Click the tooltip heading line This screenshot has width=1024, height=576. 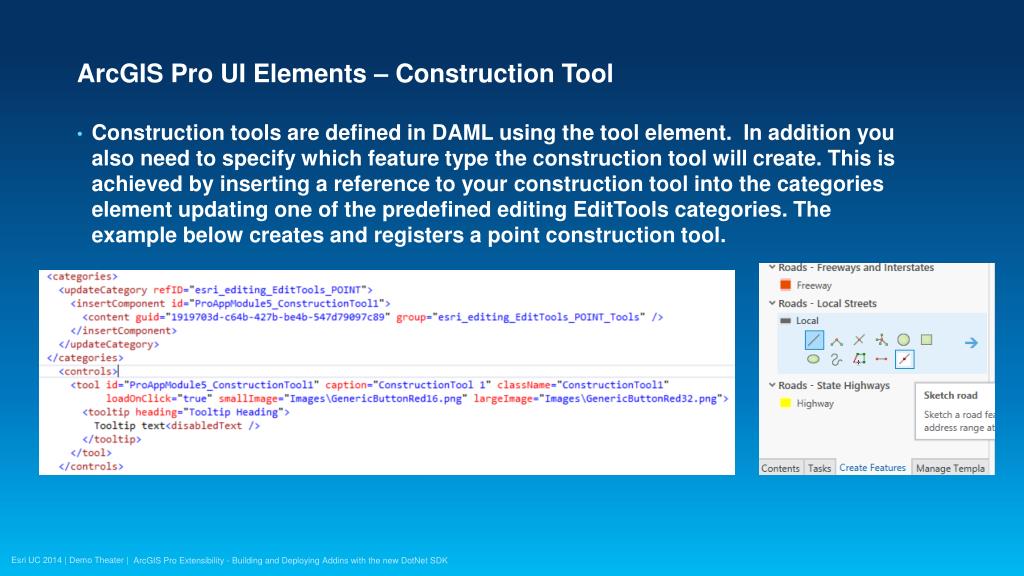point(185,412)
